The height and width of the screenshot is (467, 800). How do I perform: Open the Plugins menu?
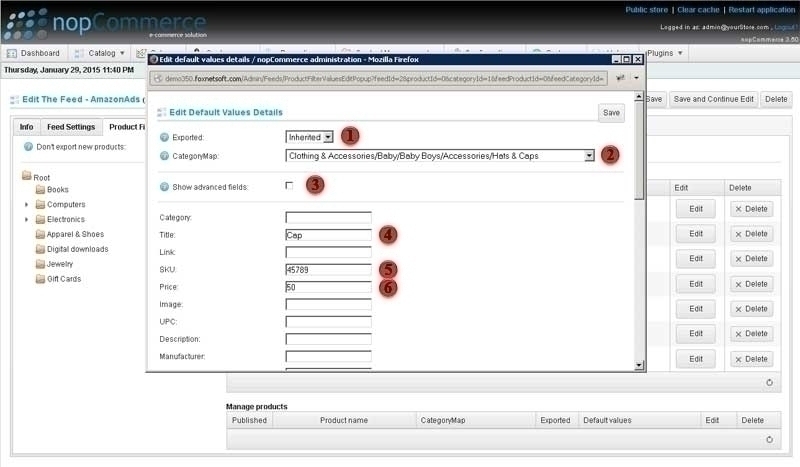point(665,53)
